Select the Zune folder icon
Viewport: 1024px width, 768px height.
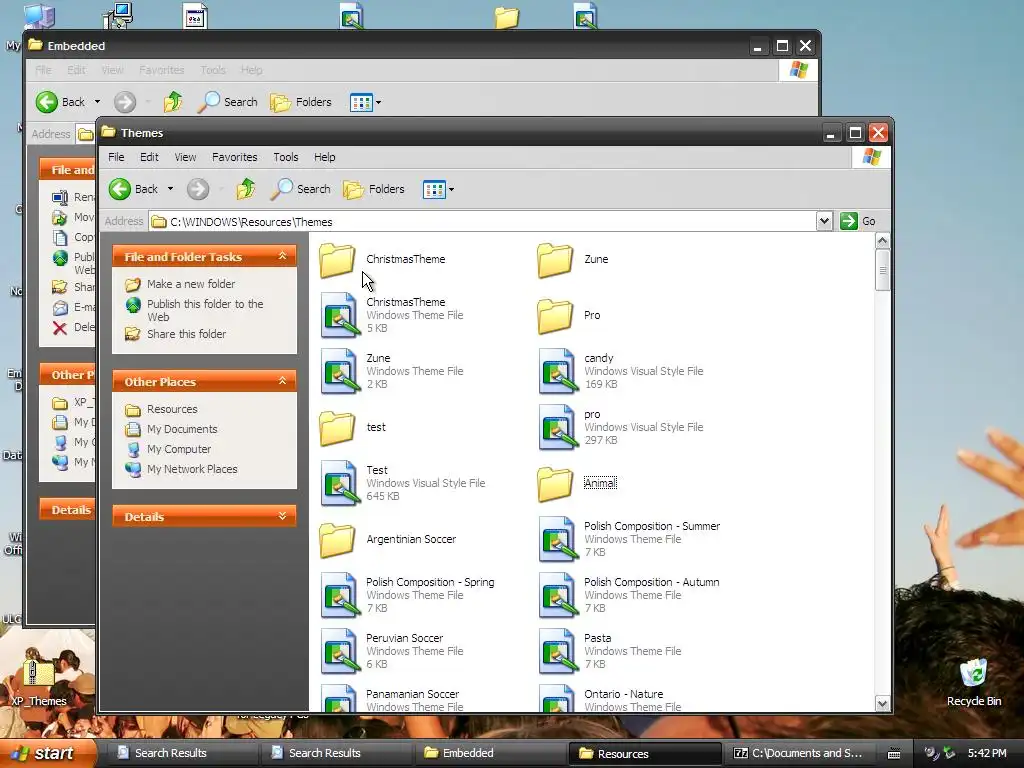(555, 260)
